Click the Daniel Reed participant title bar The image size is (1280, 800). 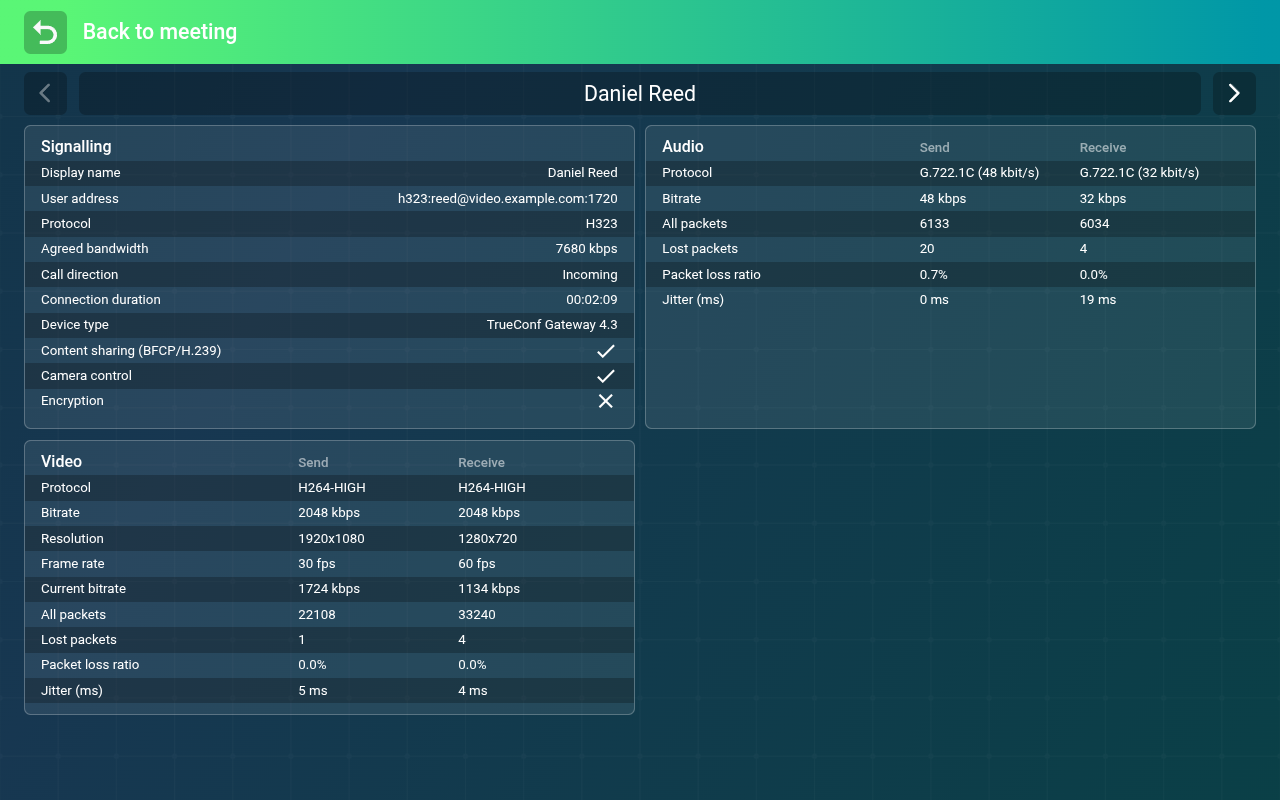coord(640,93)
